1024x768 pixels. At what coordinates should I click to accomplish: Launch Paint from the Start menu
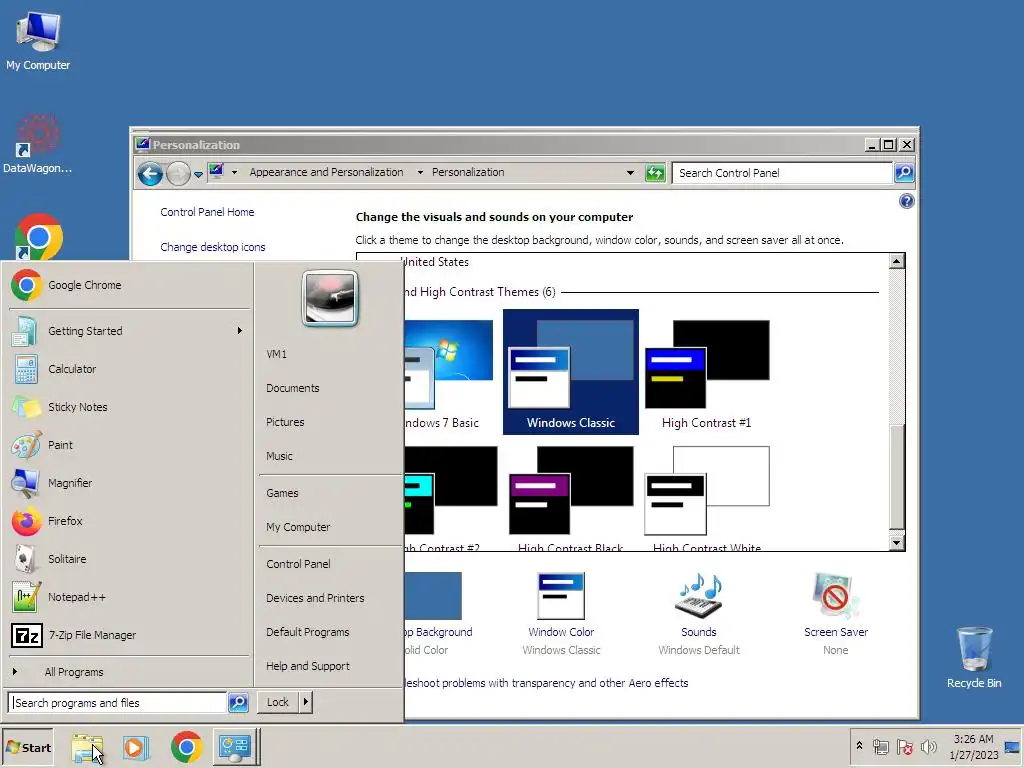click(x=129, y=445)
